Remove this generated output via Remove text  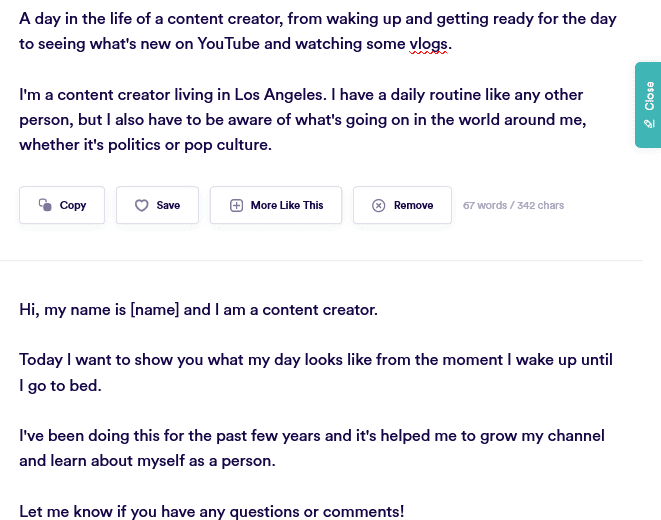point(413,205)
